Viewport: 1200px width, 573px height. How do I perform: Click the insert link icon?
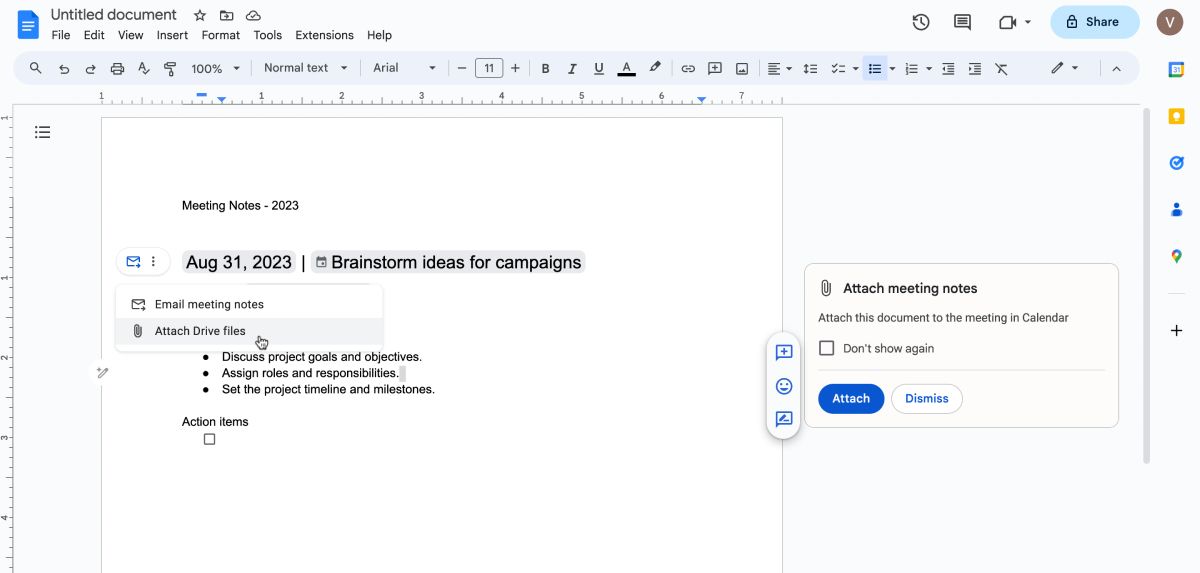pos(688,68)
